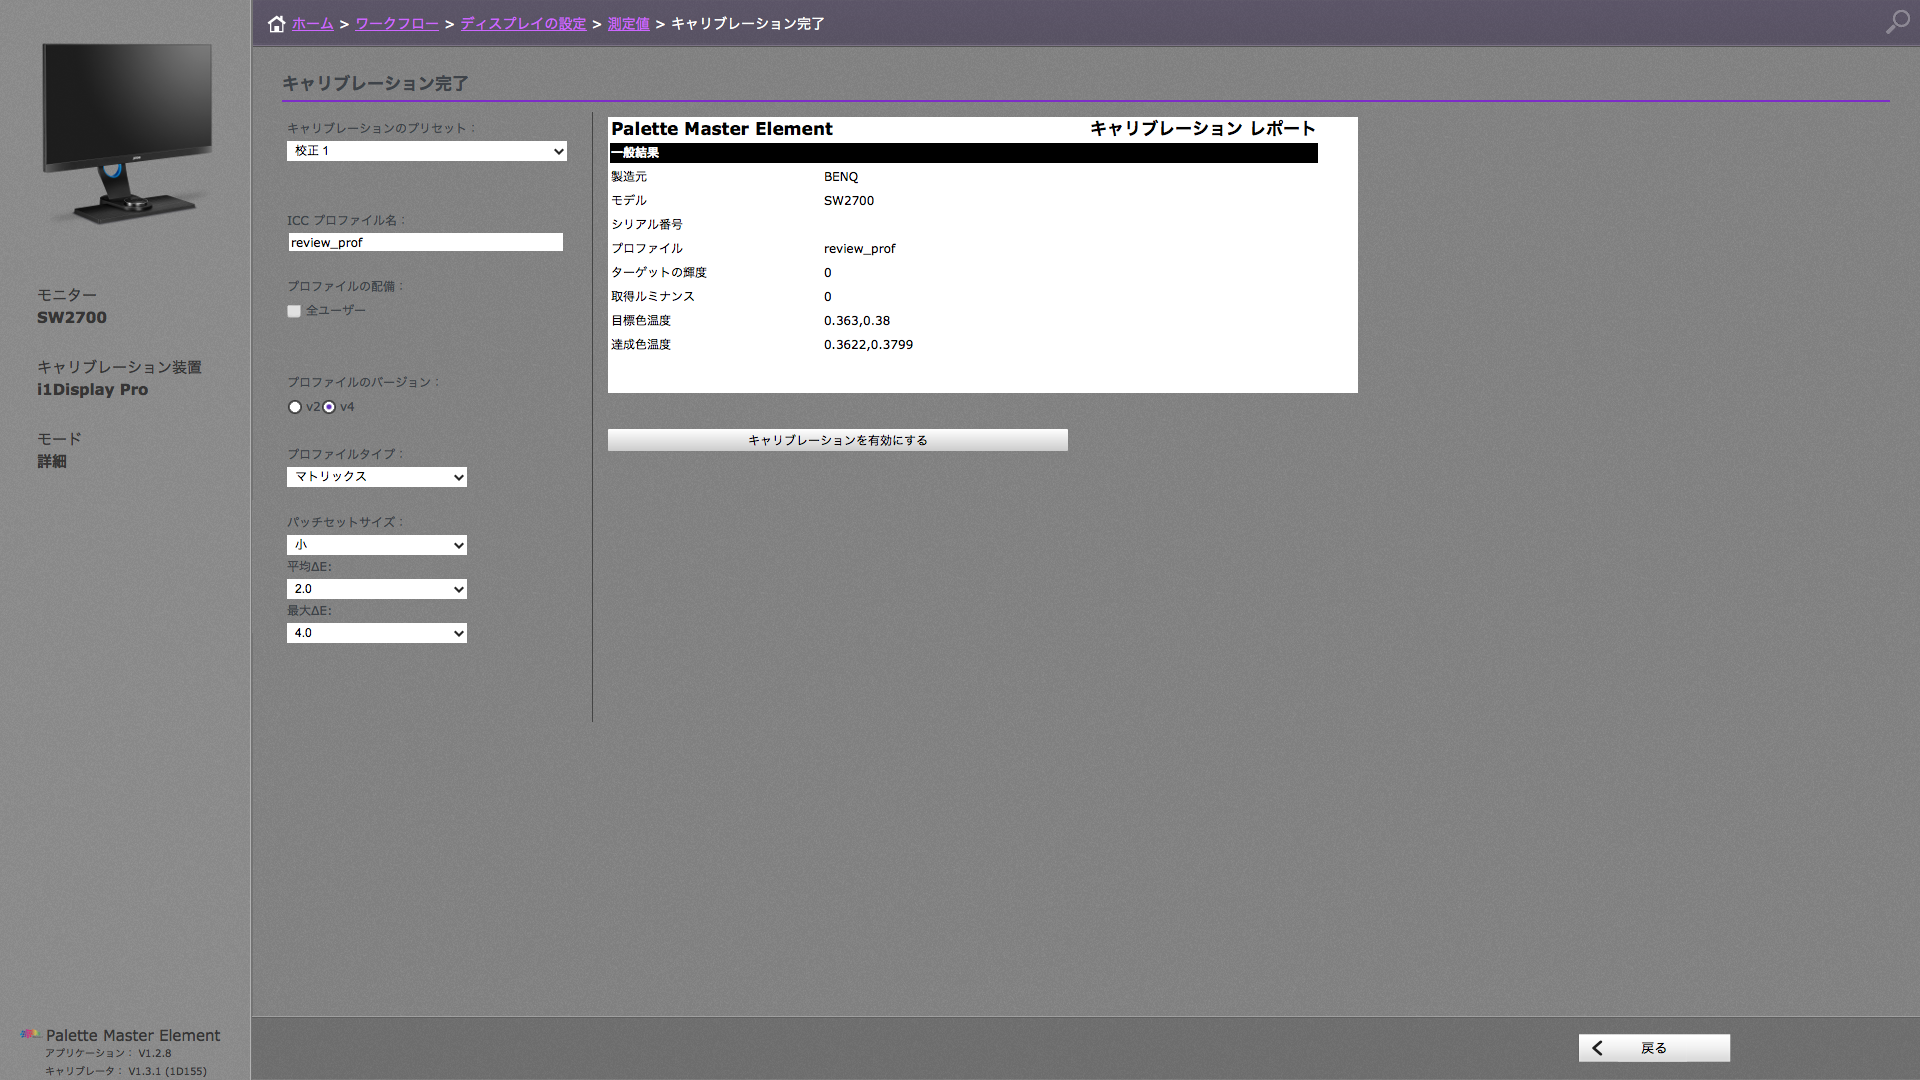The width and height of the screenshot is (1920, 1080).
Task: Click the 一般結果 report section header
Action: tap(964, 153)
